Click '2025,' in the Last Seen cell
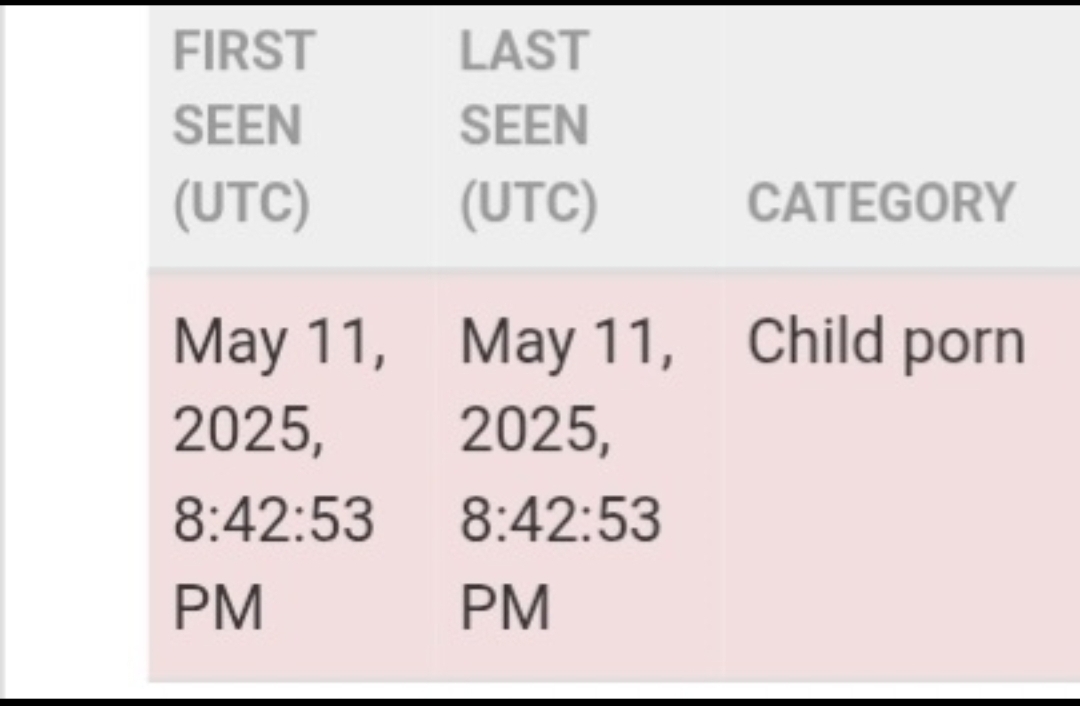The width and height of the screenshot is (1080, 706). [x=535, y=430]
